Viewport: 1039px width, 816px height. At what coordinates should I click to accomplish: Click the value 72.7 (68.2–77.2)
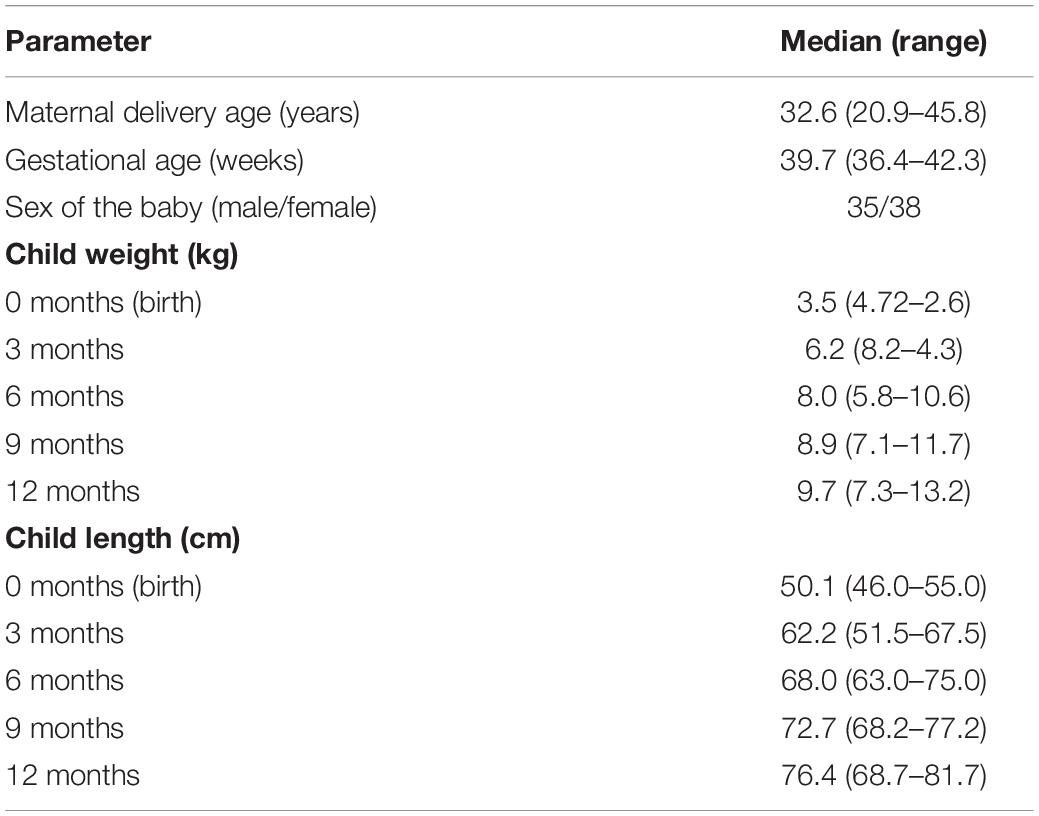click(x=883, y=727)
